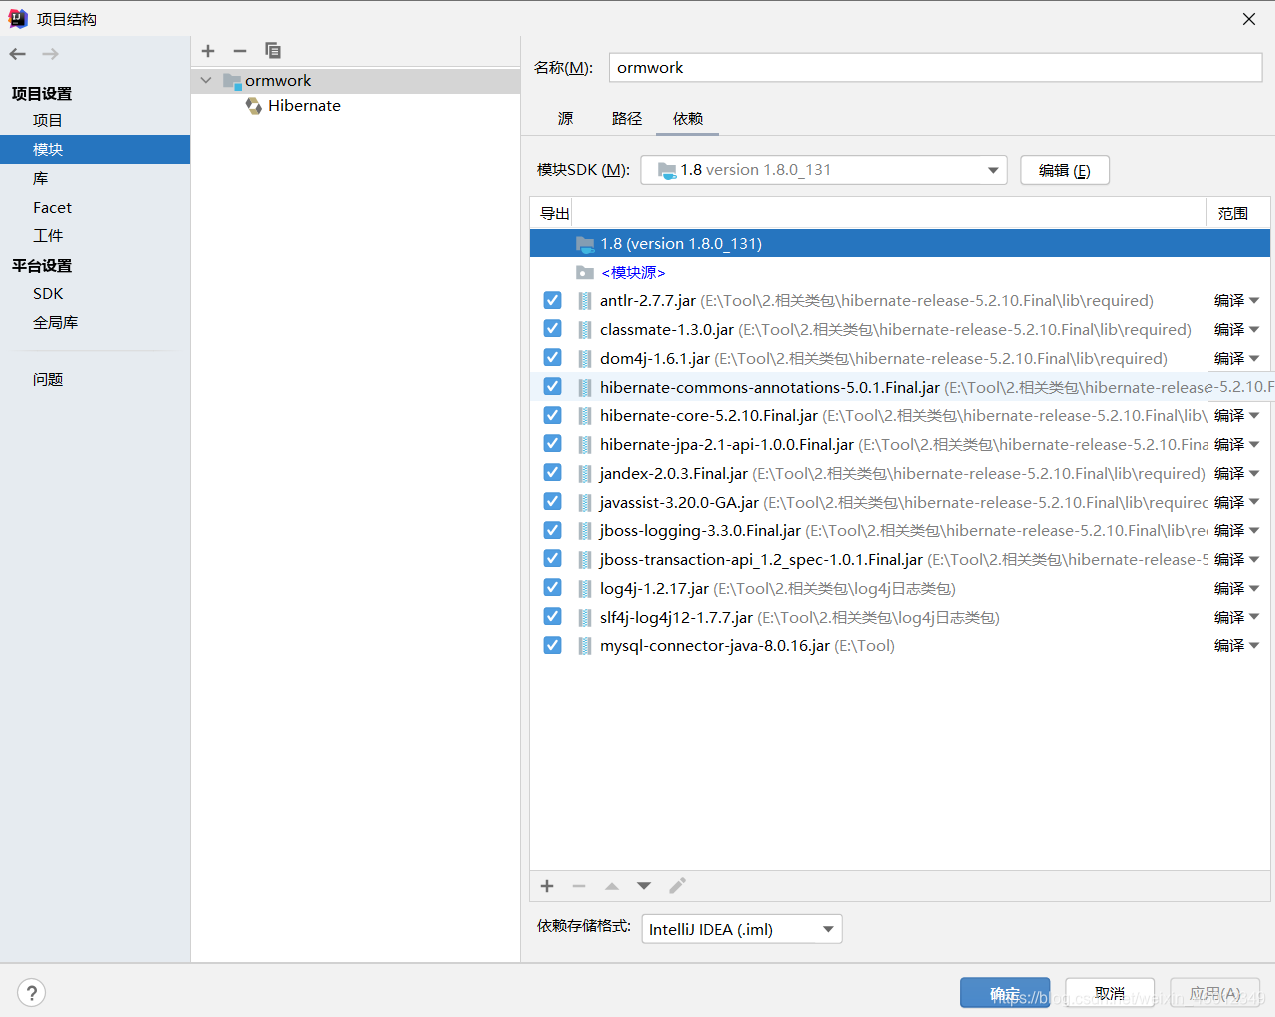Image resolution: width=1275 pixels, height=1017 pixels.
Task: Click the antlr-2.7.7.jar library icon
Action: pos(585,301)
